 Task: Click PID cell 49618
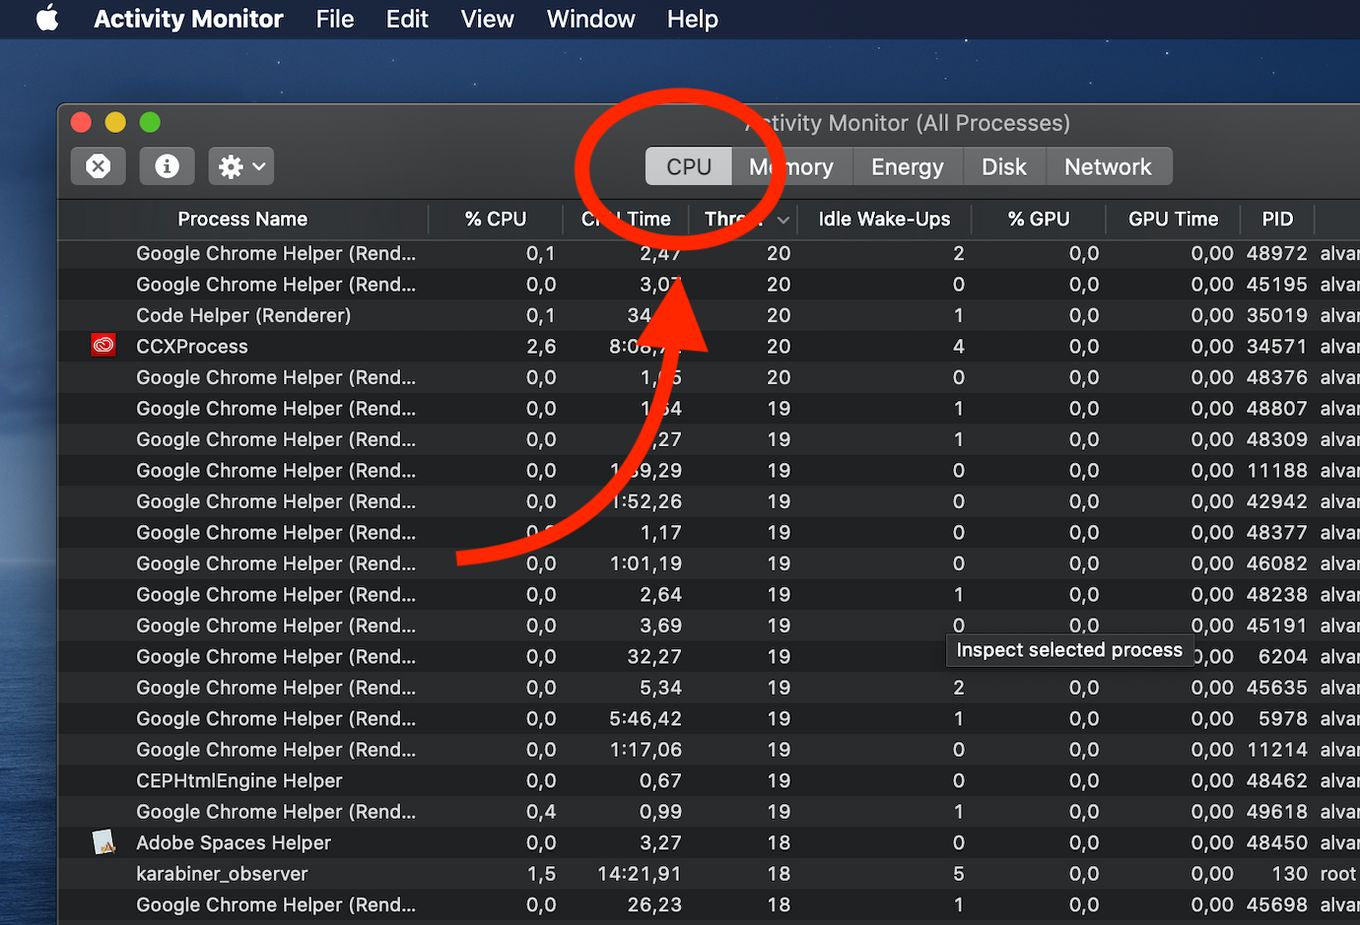click(x=1277, y=811)
